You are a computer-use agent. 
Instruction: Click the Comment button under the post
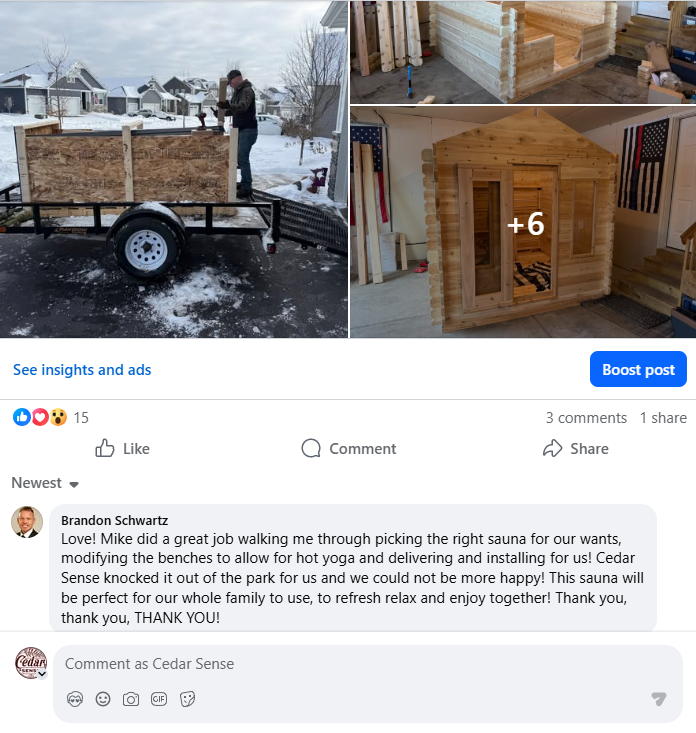pos(349,449)
